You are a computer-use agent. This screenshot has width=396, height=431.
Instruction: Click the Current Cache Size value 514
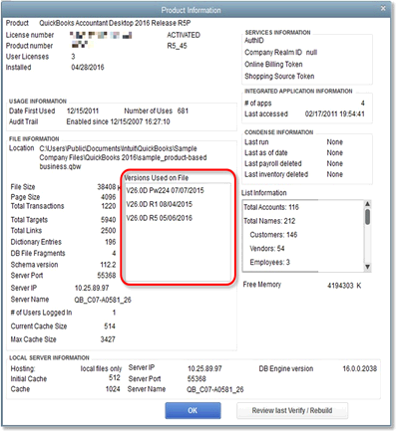click(110, 326)
